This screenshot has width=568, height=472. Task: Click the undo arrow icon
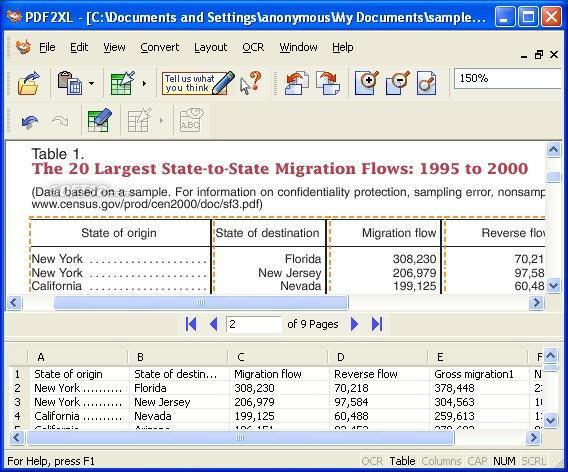(30, 122)
